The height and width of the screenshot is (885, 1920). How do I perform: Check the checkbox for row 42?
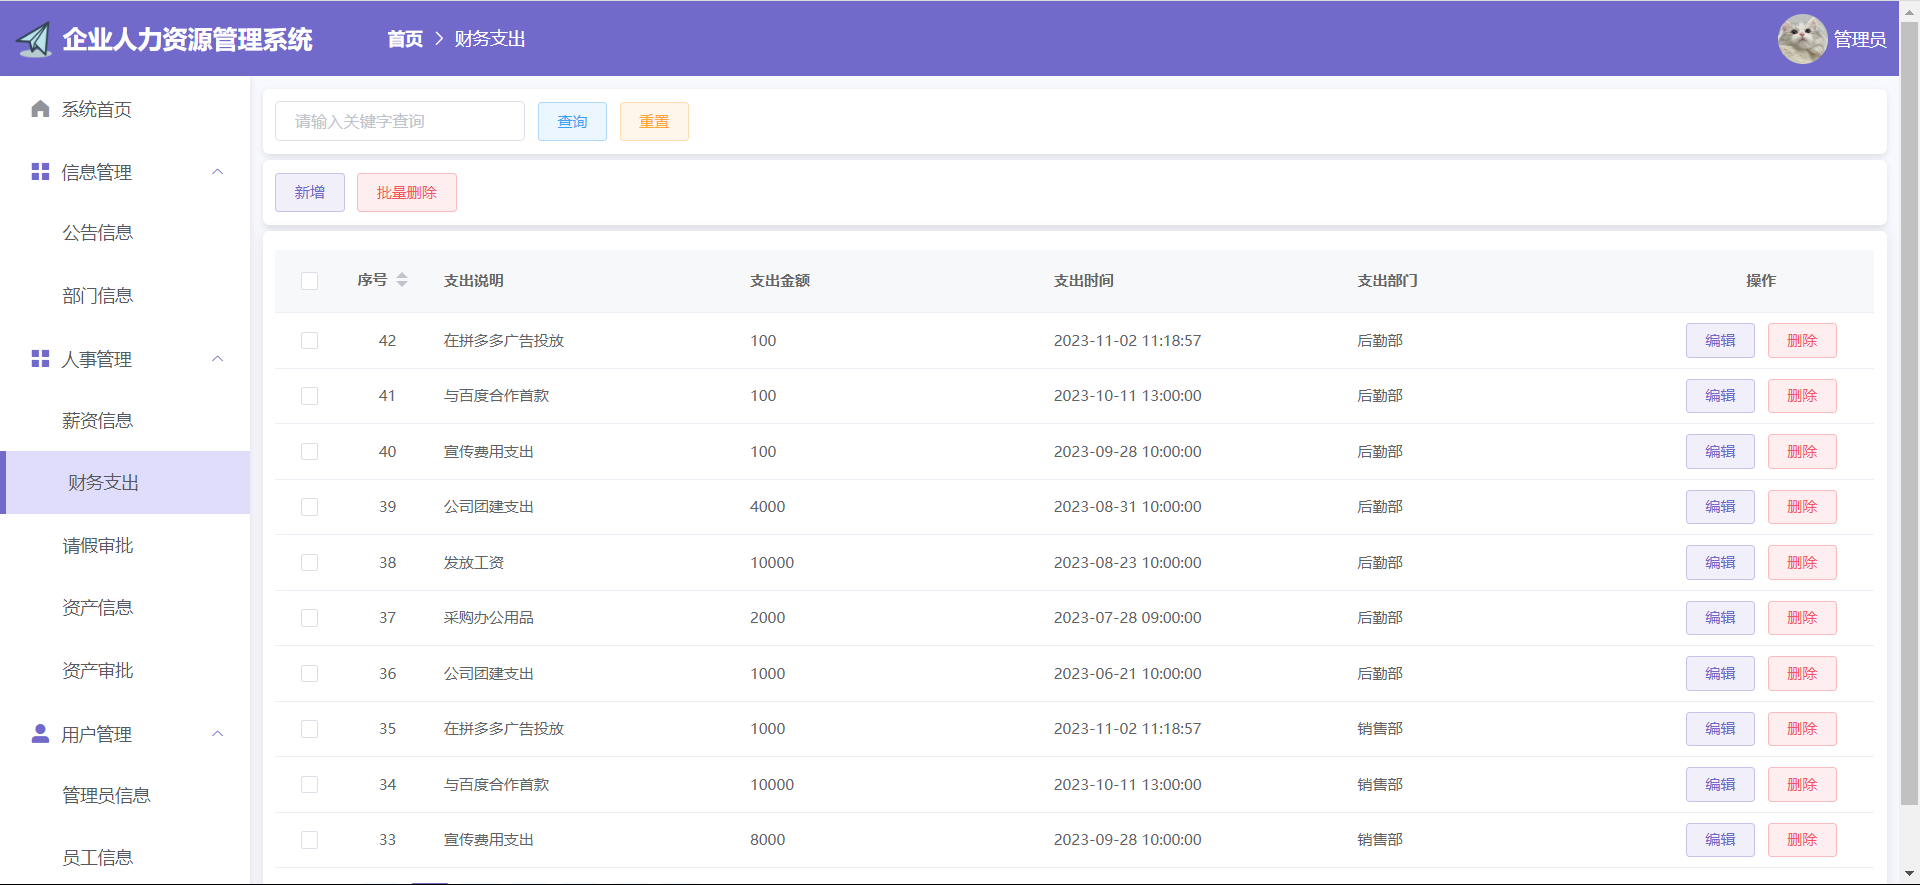pos(310,341)
